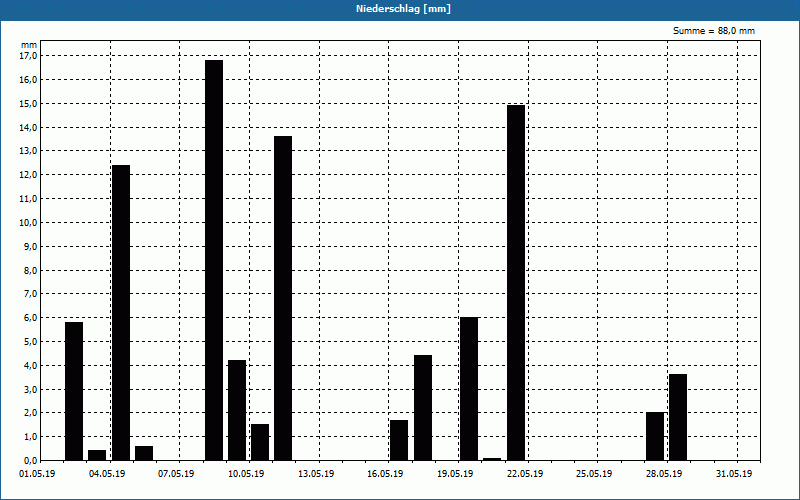Click the "25.05.19" date label

click(x=594, y=474)
